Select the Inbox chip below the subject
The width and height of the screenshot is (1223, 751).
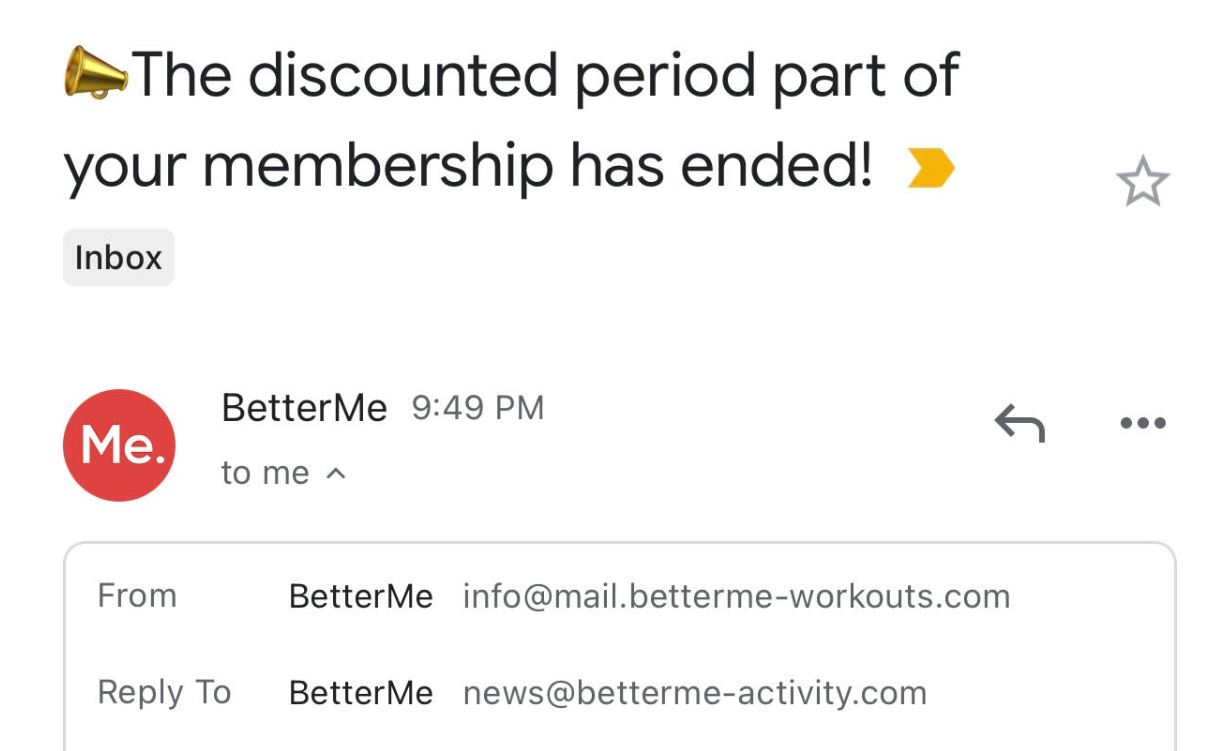(x=117, y=257)
